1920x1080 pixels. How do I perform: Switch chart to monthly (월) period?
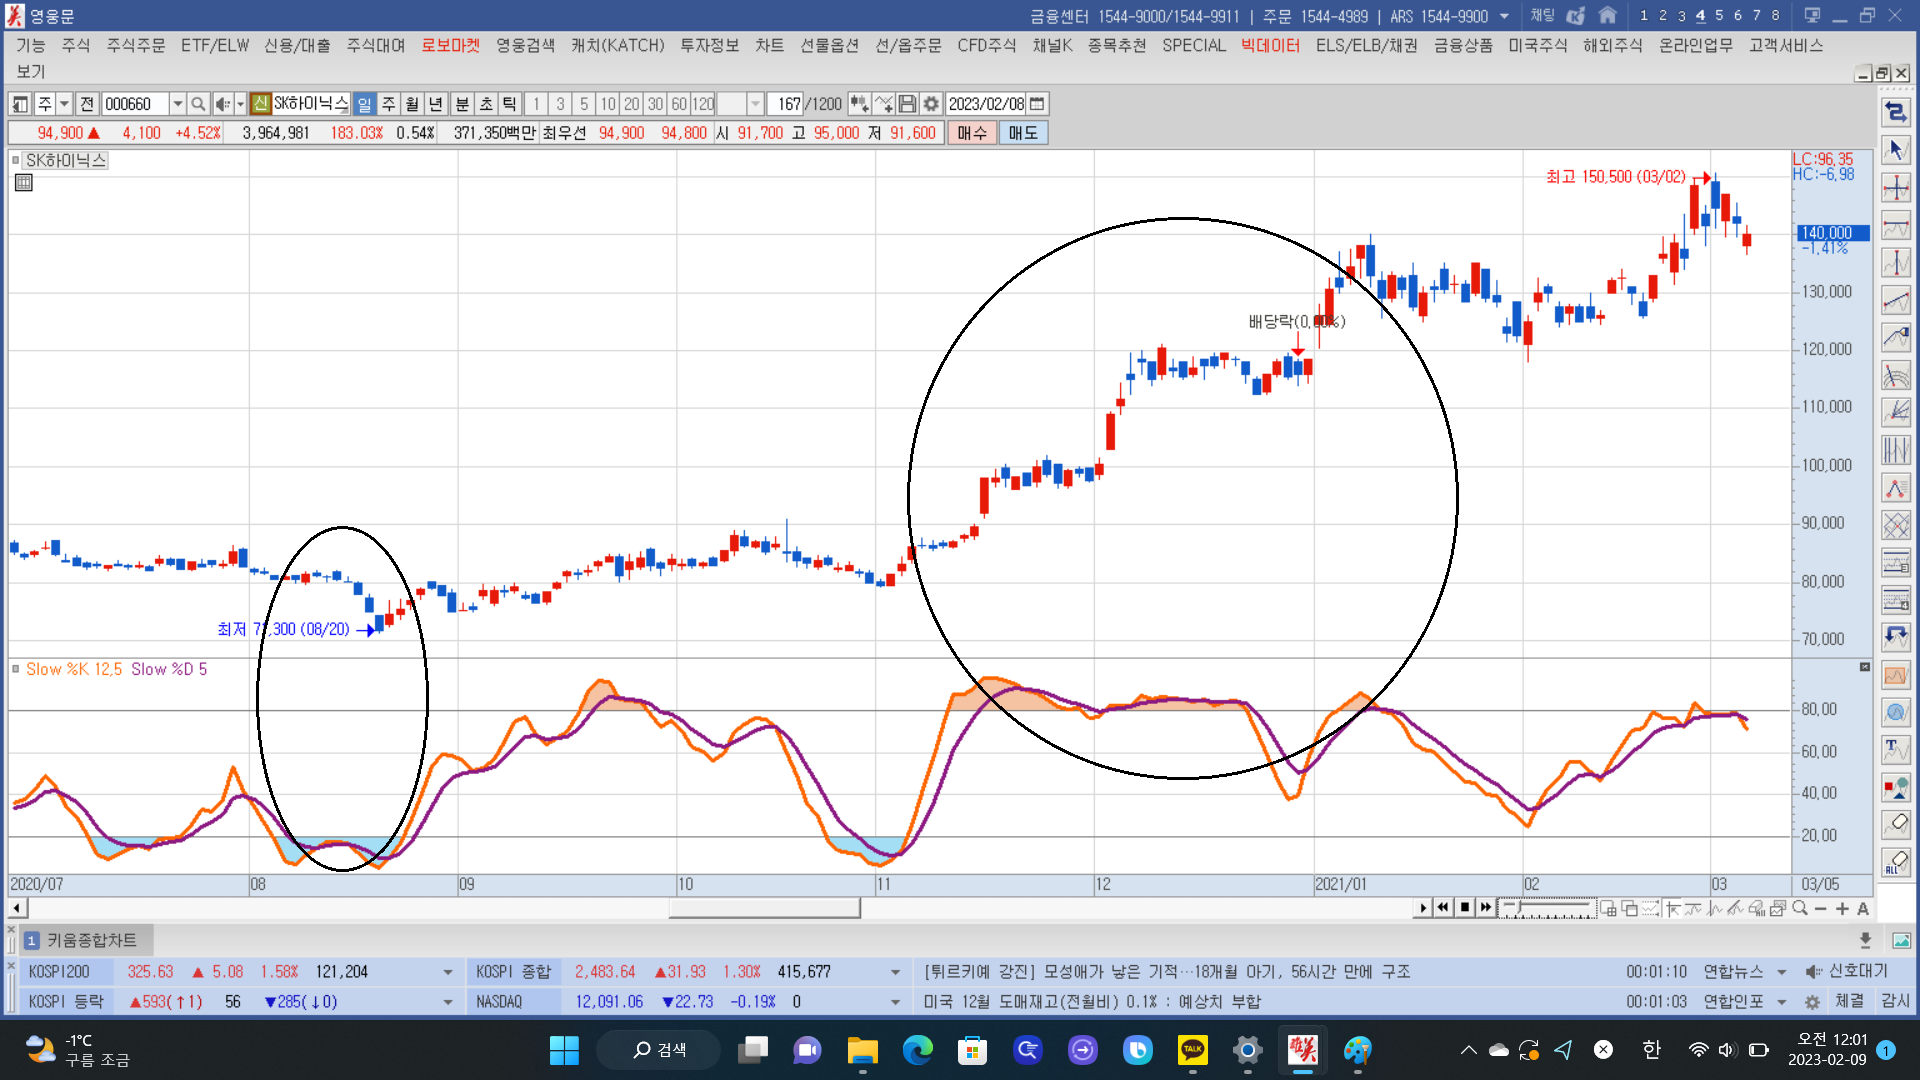(x=412, y=104)
